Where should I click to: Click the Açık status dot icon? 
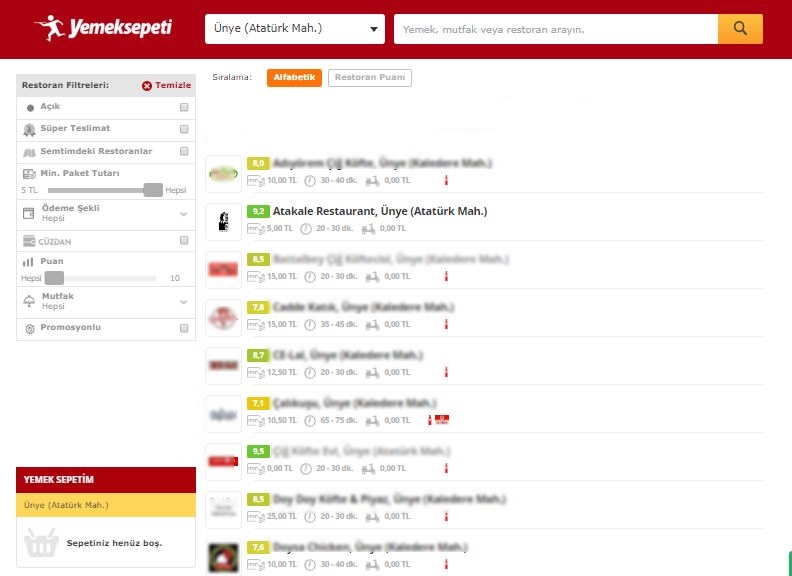pos(30,108)
